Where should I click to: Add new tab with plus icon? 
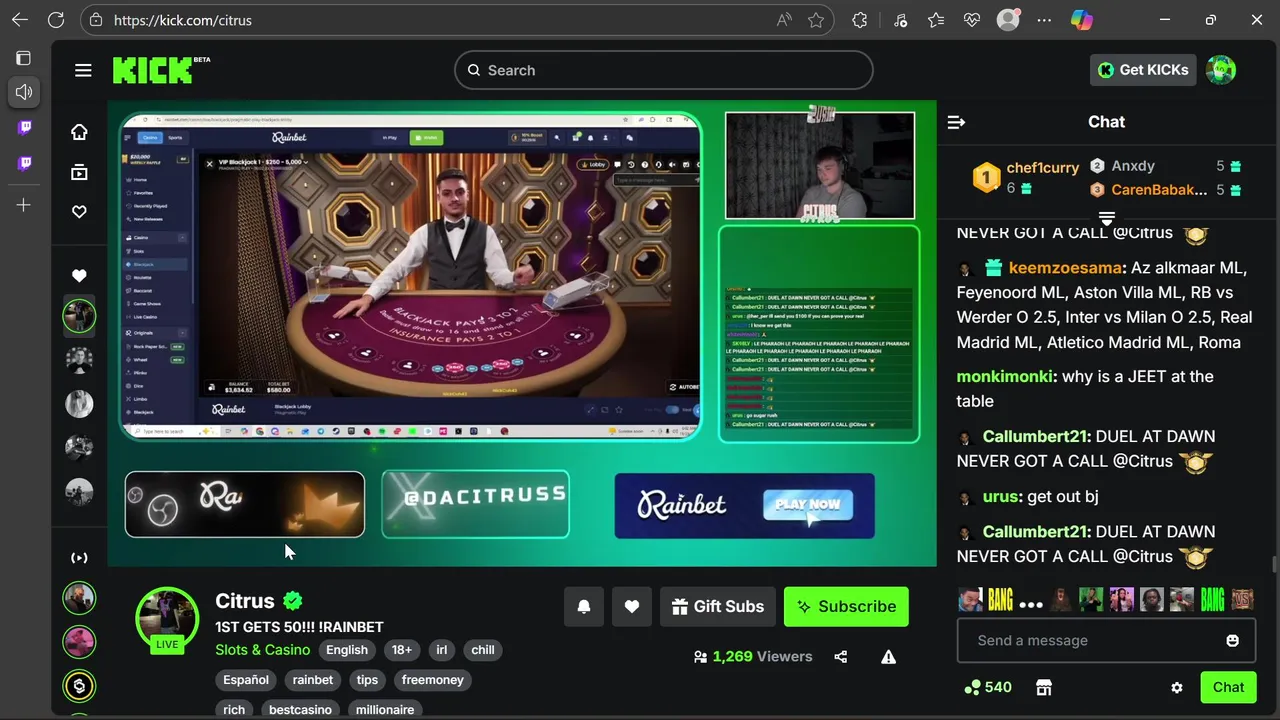[x=24, y=205]
